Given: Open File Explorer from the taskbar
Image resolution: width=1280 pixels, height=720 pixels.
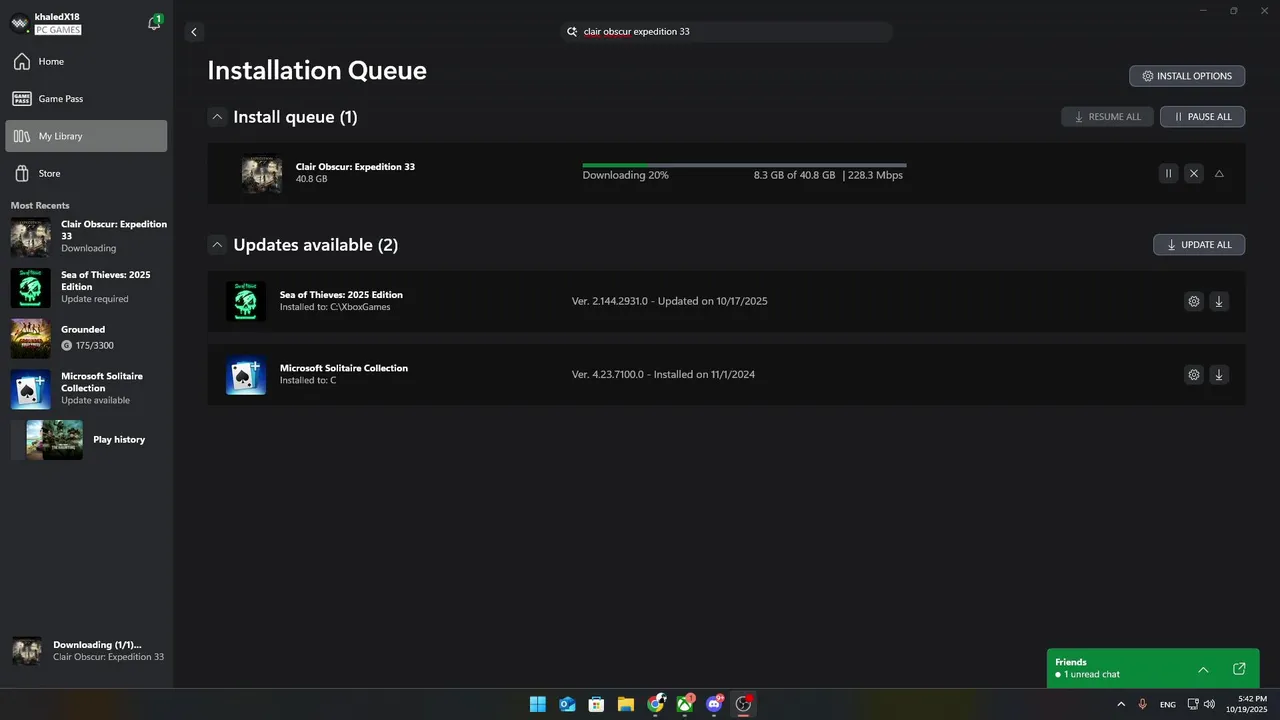Looking at the screenshot, I should tap(626, 704).
